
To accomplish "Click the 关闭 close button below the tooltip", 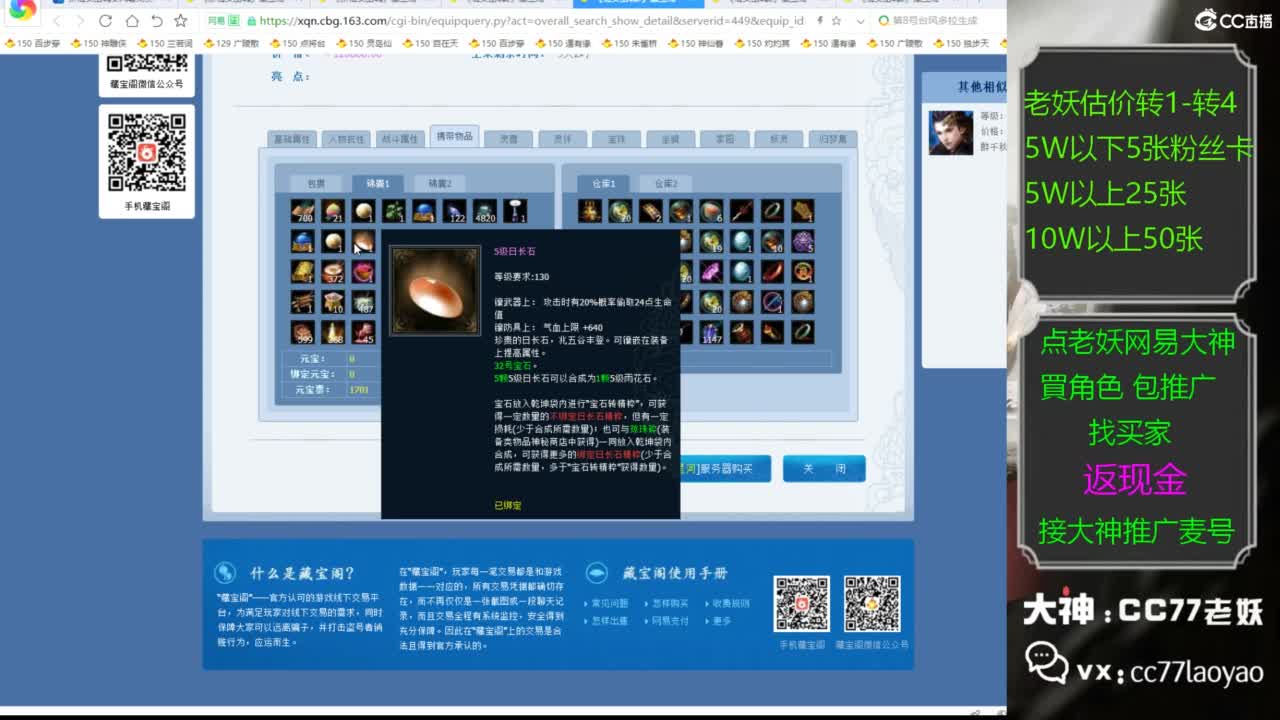I will click(x=824, y=468).
